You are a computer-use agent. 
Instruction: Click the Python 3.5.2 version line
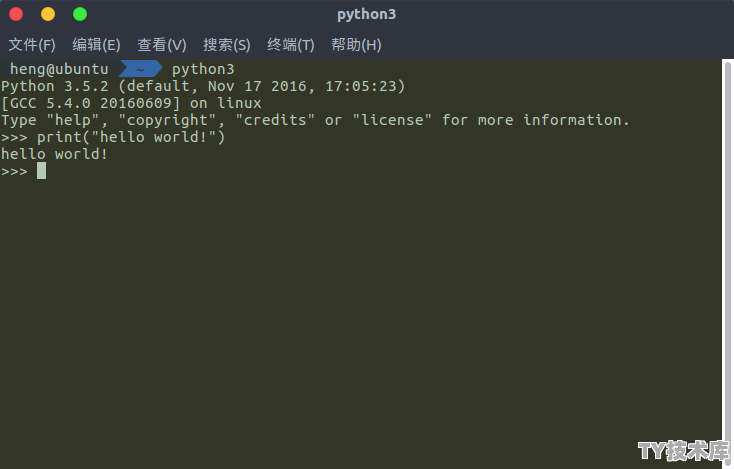[203, 86]
